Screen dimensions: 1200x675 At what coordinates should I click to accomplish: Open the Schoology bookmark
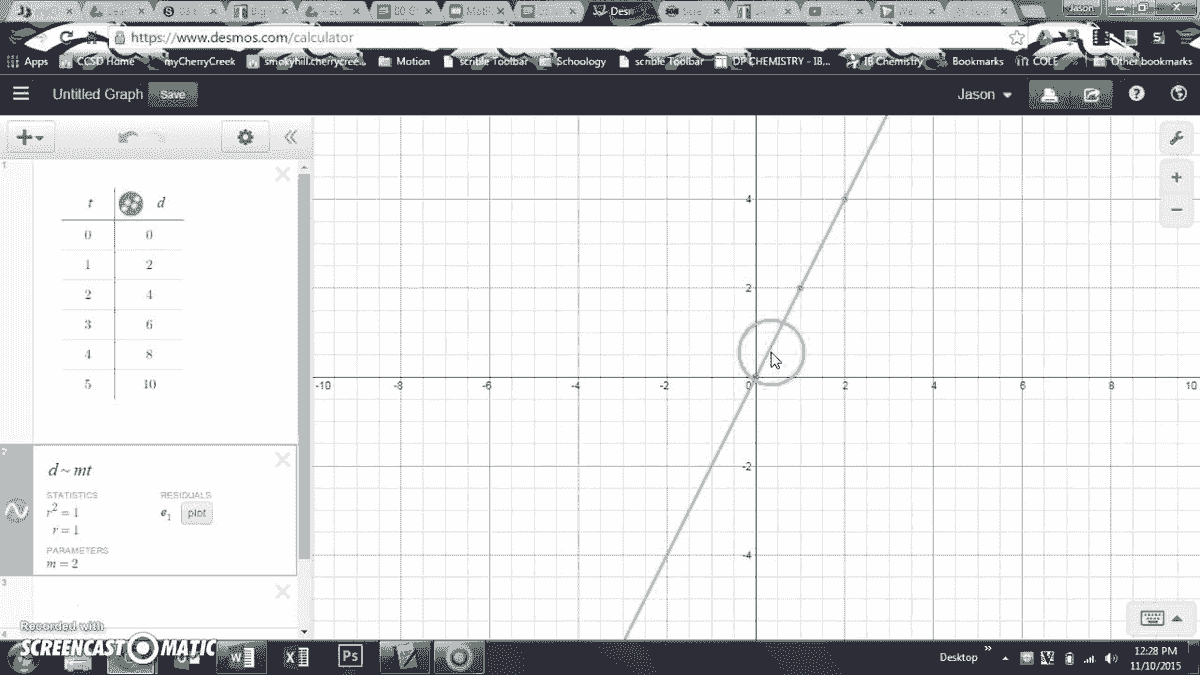[x=572, y=61]
